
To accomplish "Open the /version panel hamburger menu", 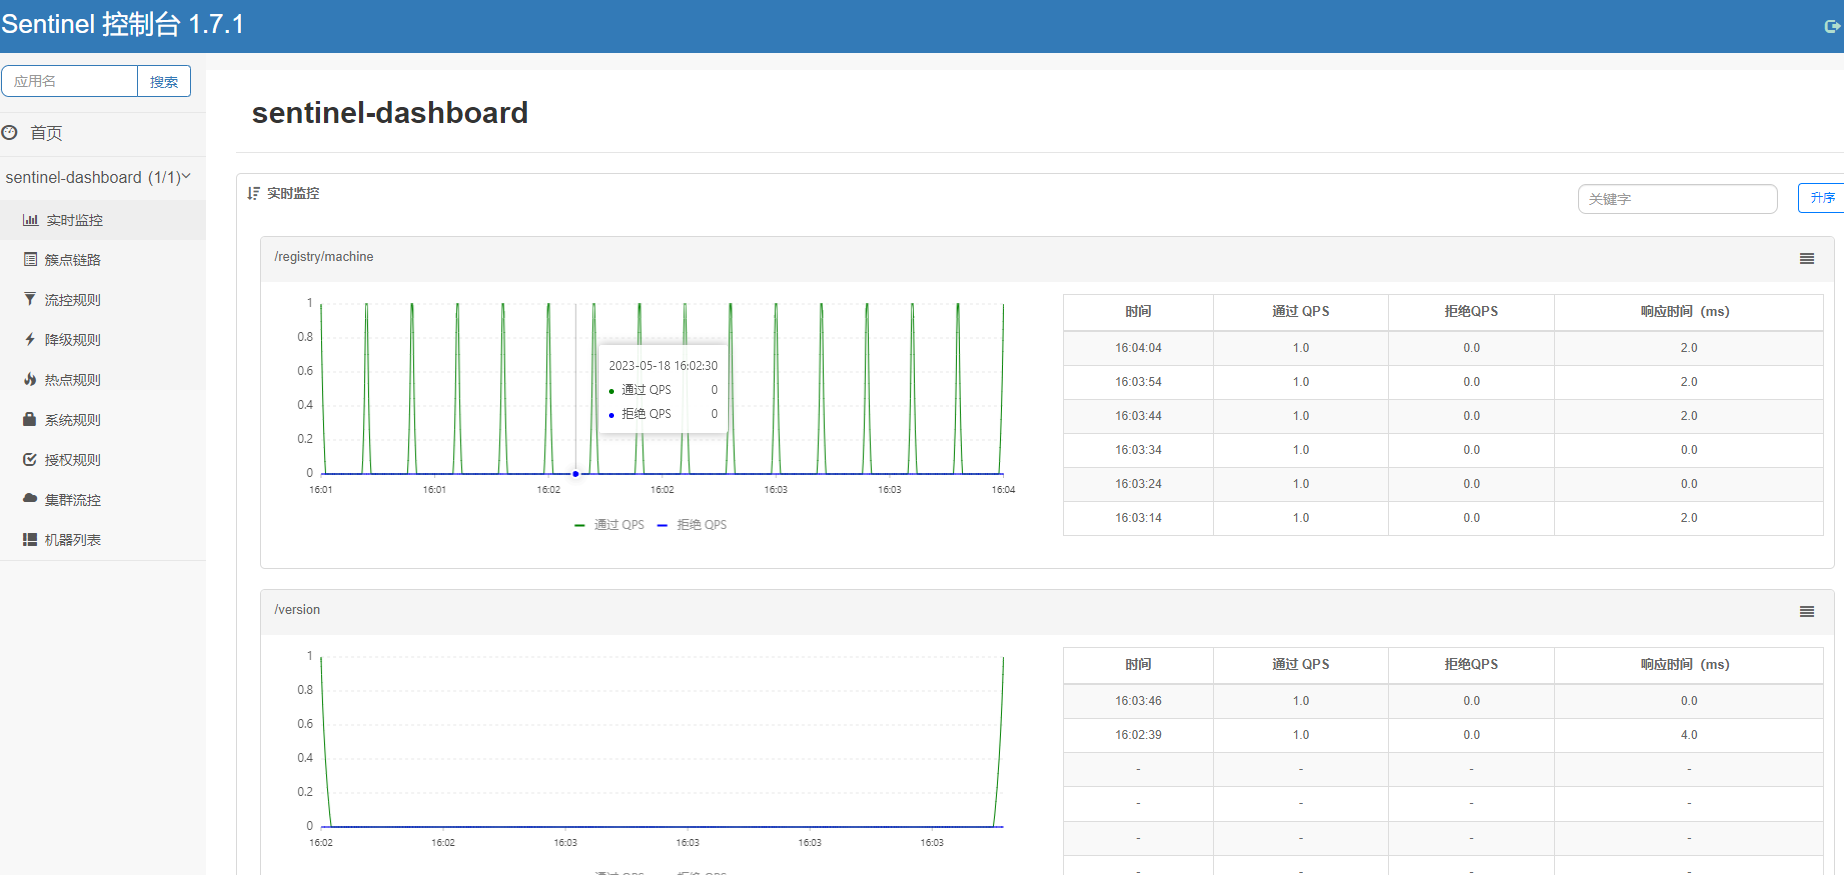I will click(1807, 611).
